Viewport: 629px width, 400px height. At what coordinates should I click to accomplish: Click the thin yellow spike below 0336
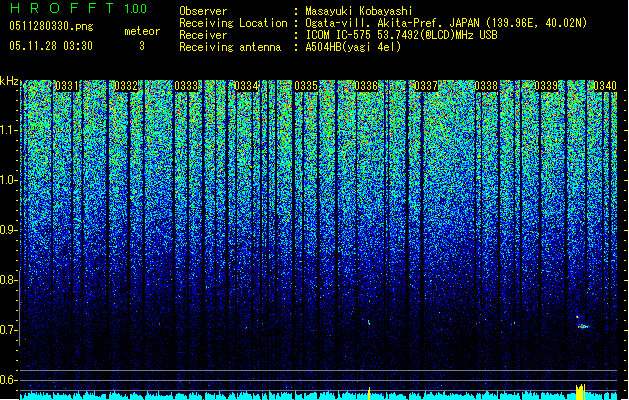click(x=369, y=393)
